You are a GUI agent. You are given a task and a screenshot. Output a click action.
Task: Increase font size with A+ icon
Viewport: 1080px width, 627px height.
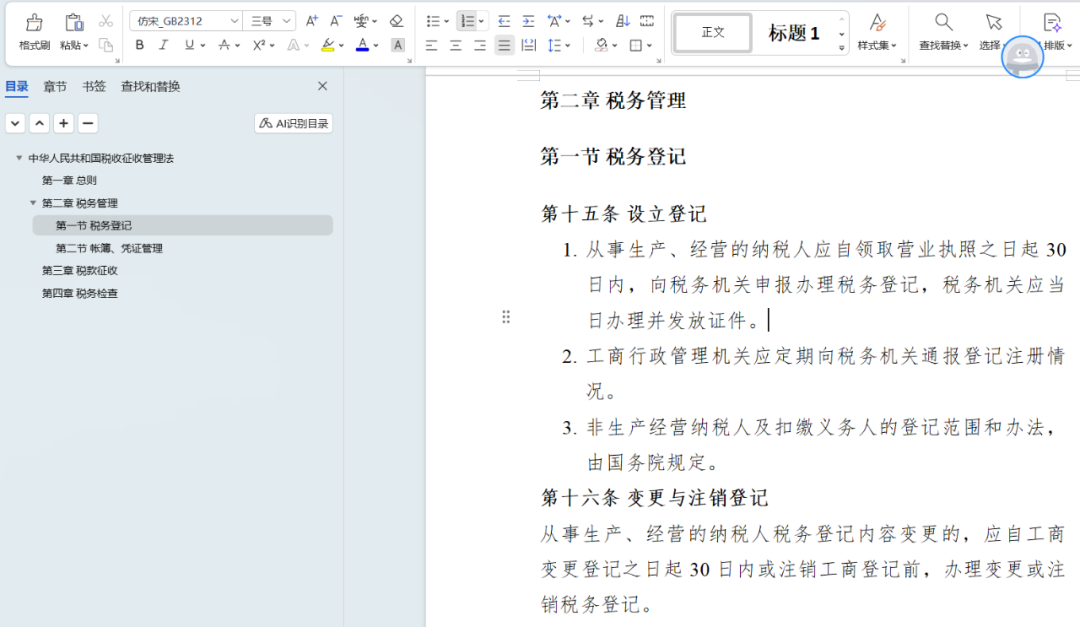[x=311, y=21]
